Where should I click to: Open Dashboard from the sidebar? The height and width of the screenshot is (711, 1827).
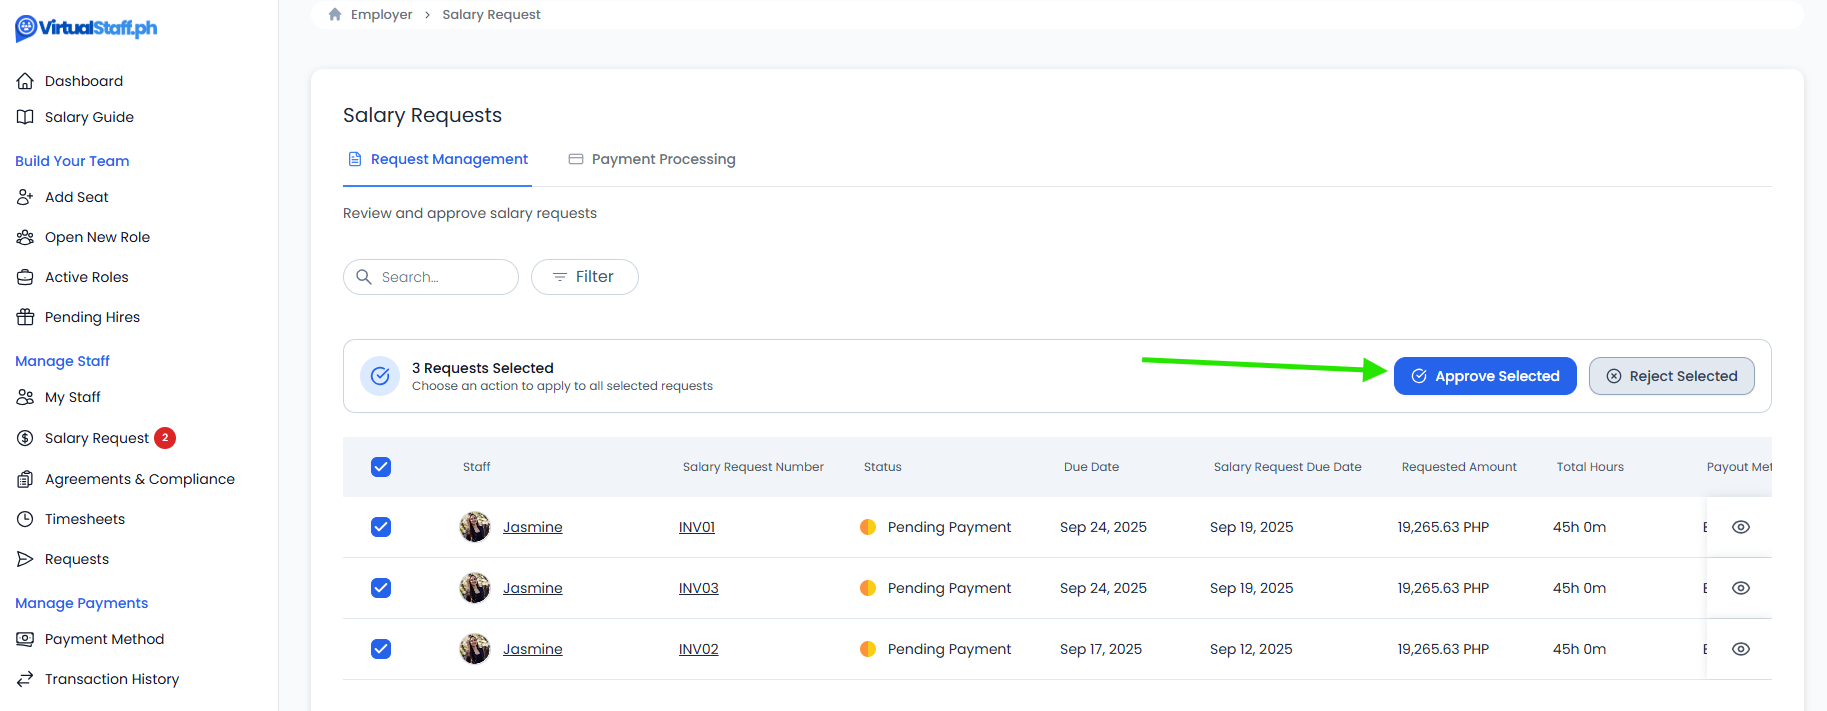coord(83,81)
